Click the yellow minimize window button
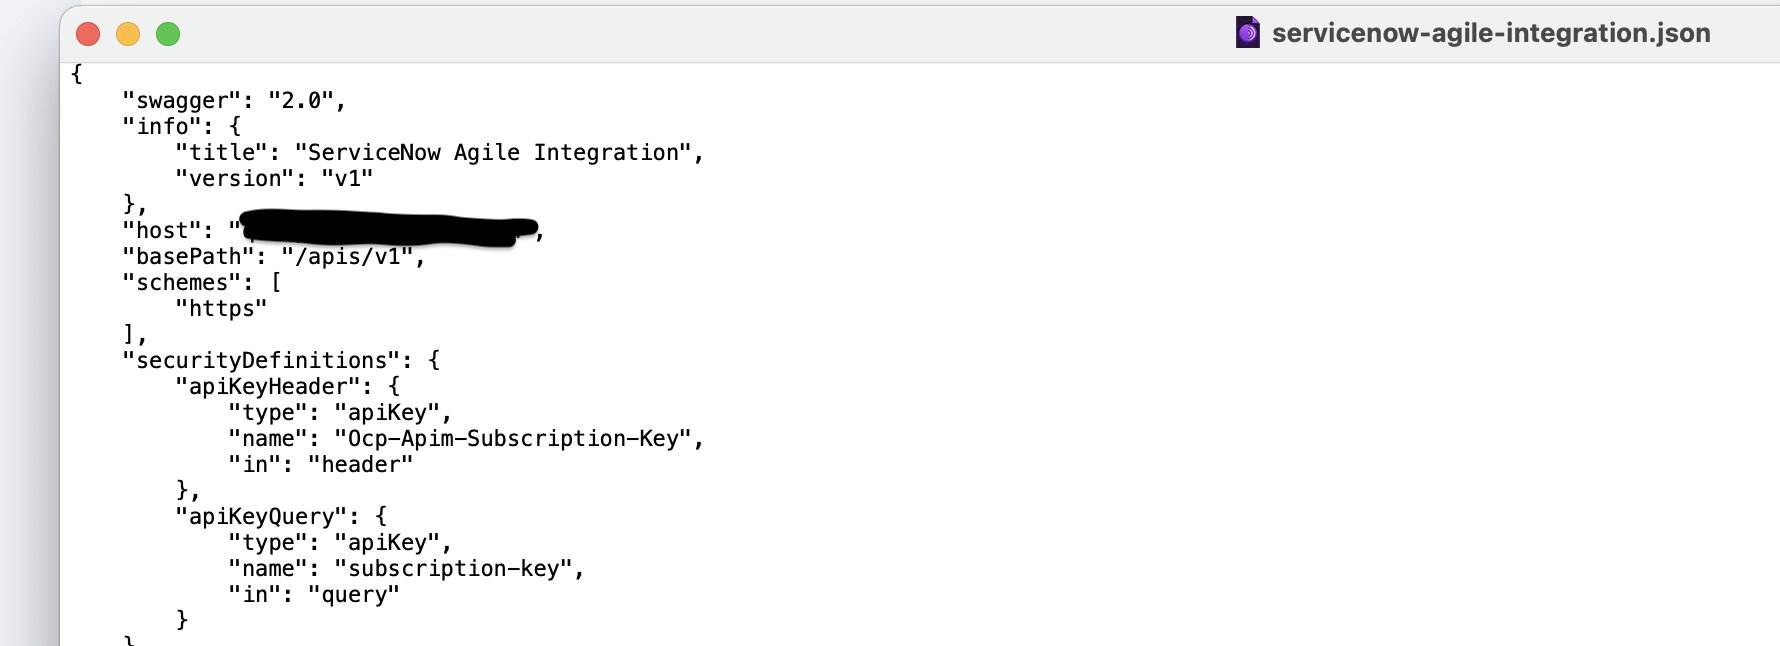Viewport: 1780px width, 646px height. click(x=128, y=34)
